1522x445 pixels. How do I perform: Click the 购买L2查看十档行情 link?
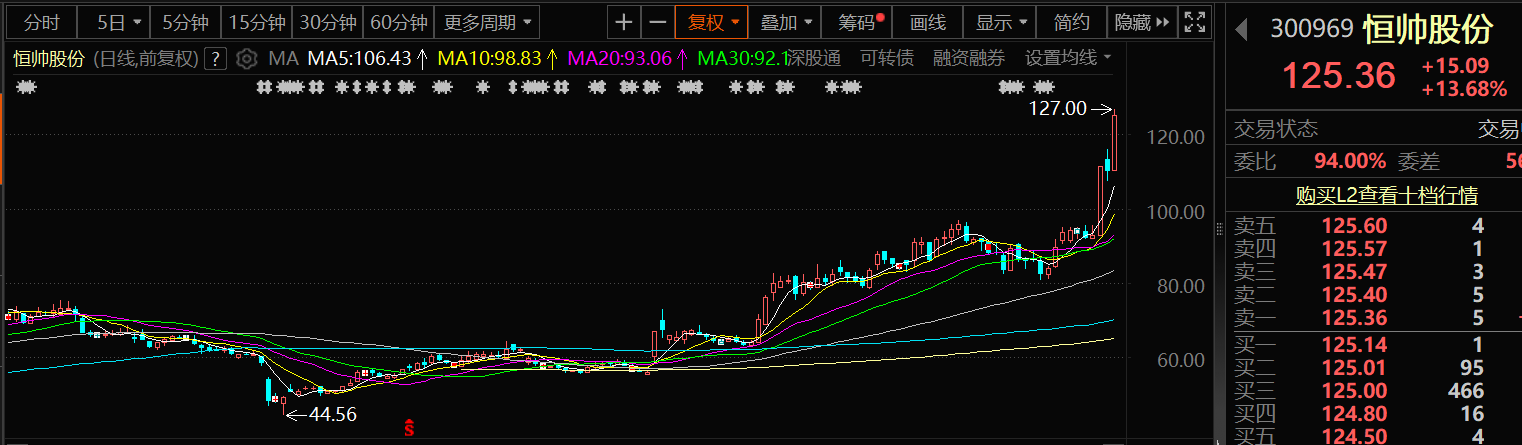coord(1386,195)
